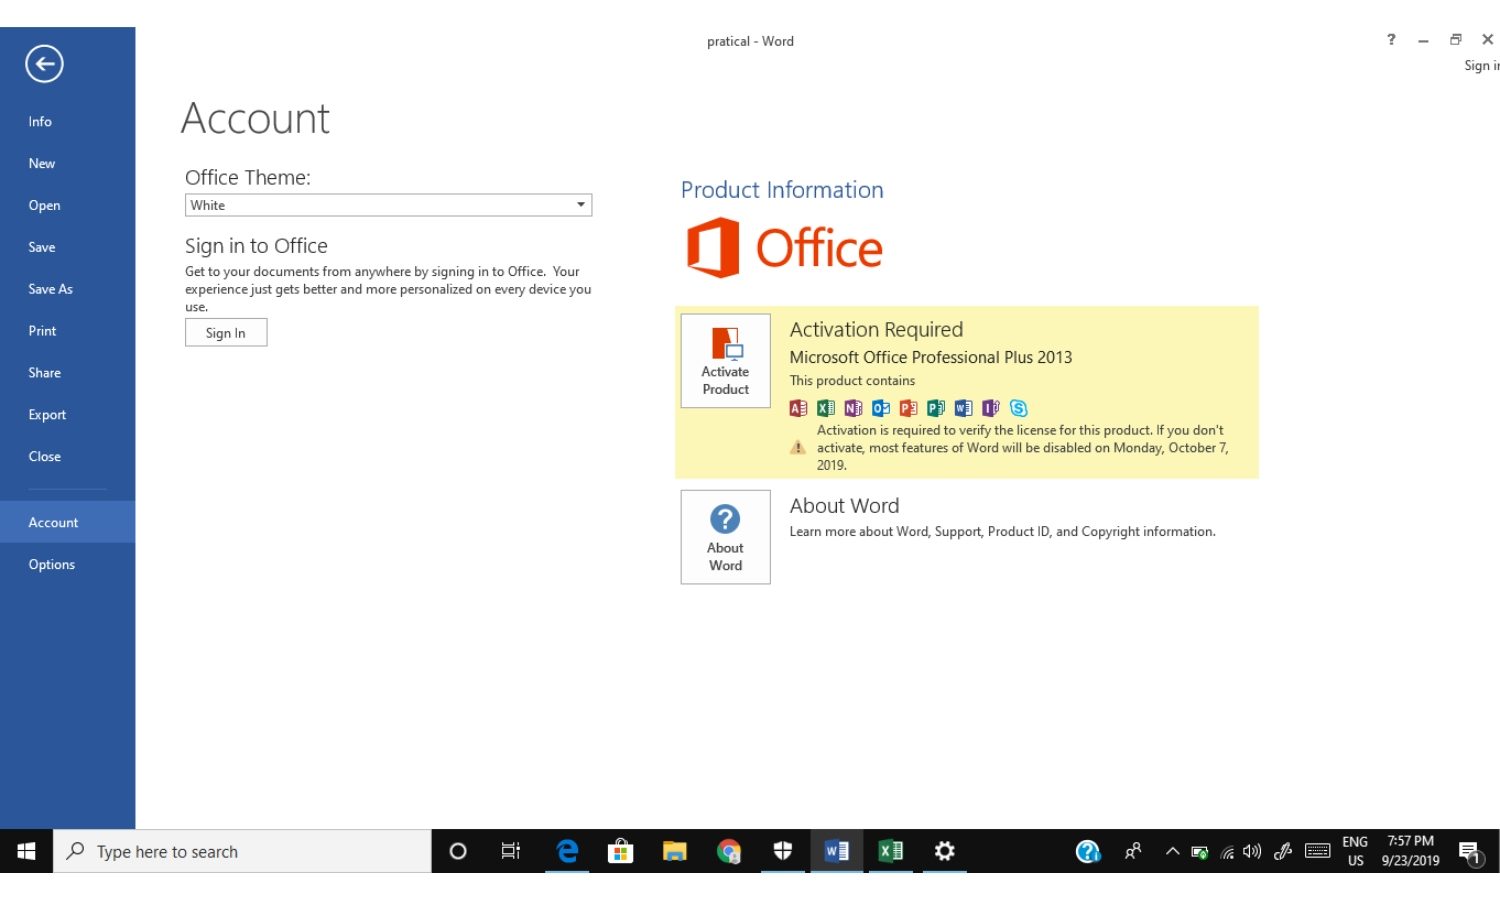
Task: Open the Wi-Fi network icon in tray
Action: pyautogui.click(x=1227, y=852)
